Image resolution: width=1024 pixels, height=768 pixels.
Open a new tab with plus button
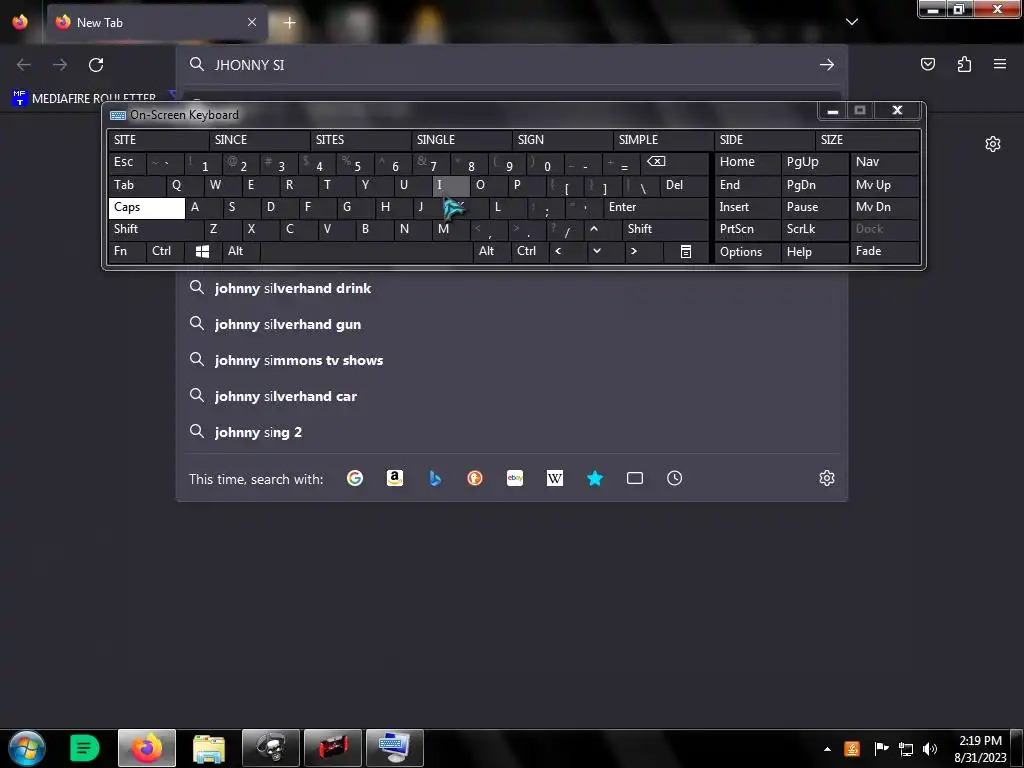click(289, 22)
